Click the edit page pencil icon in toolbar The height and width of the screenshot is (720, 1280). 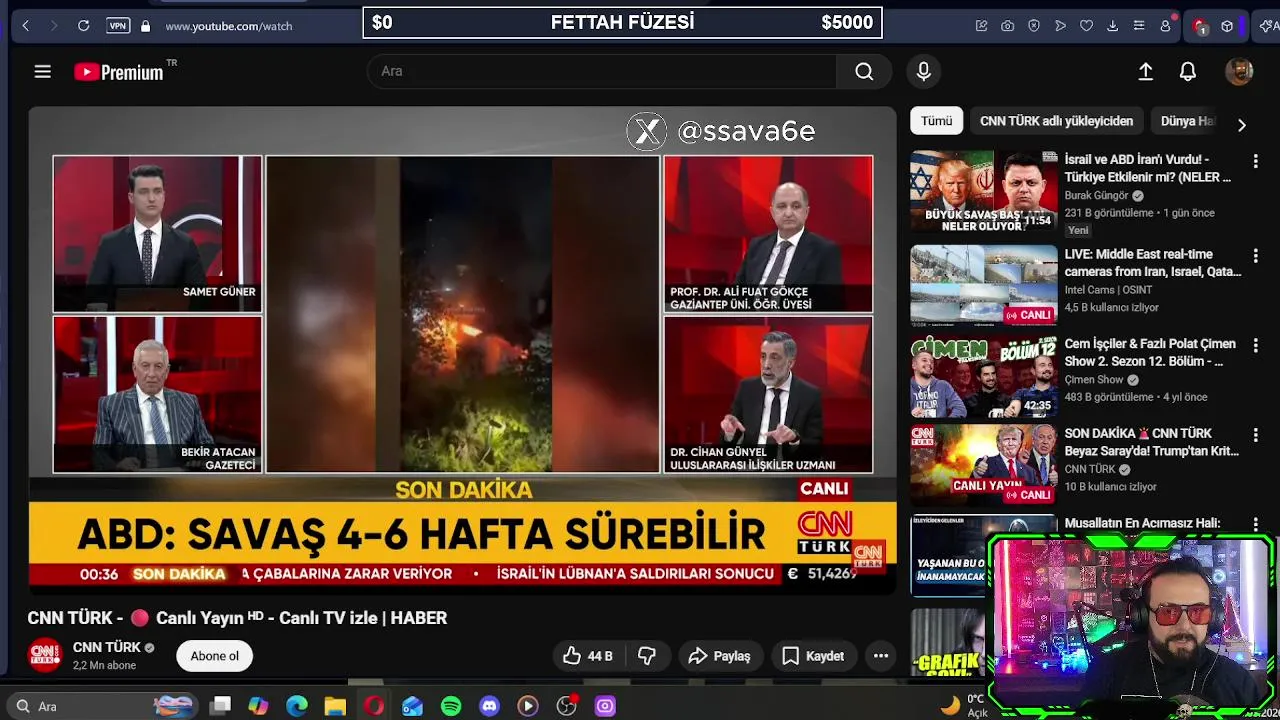tap(981, 26)
